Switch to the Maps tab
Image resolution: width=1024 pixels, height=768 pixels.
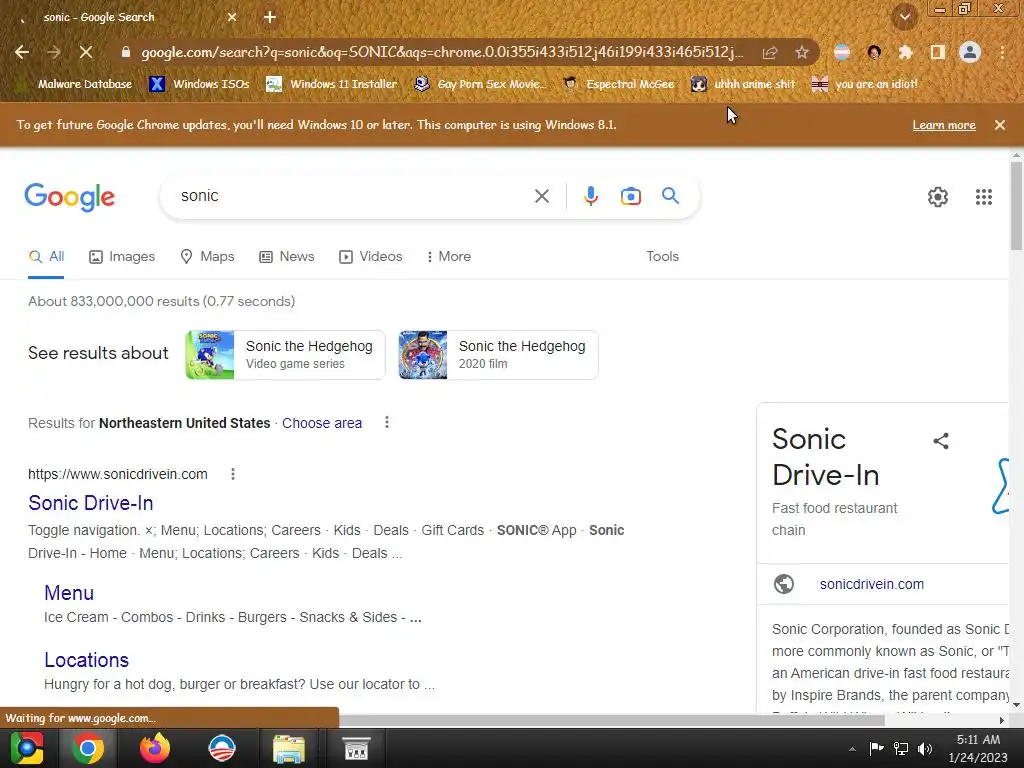pyautogui.click(x=207, y=257)
